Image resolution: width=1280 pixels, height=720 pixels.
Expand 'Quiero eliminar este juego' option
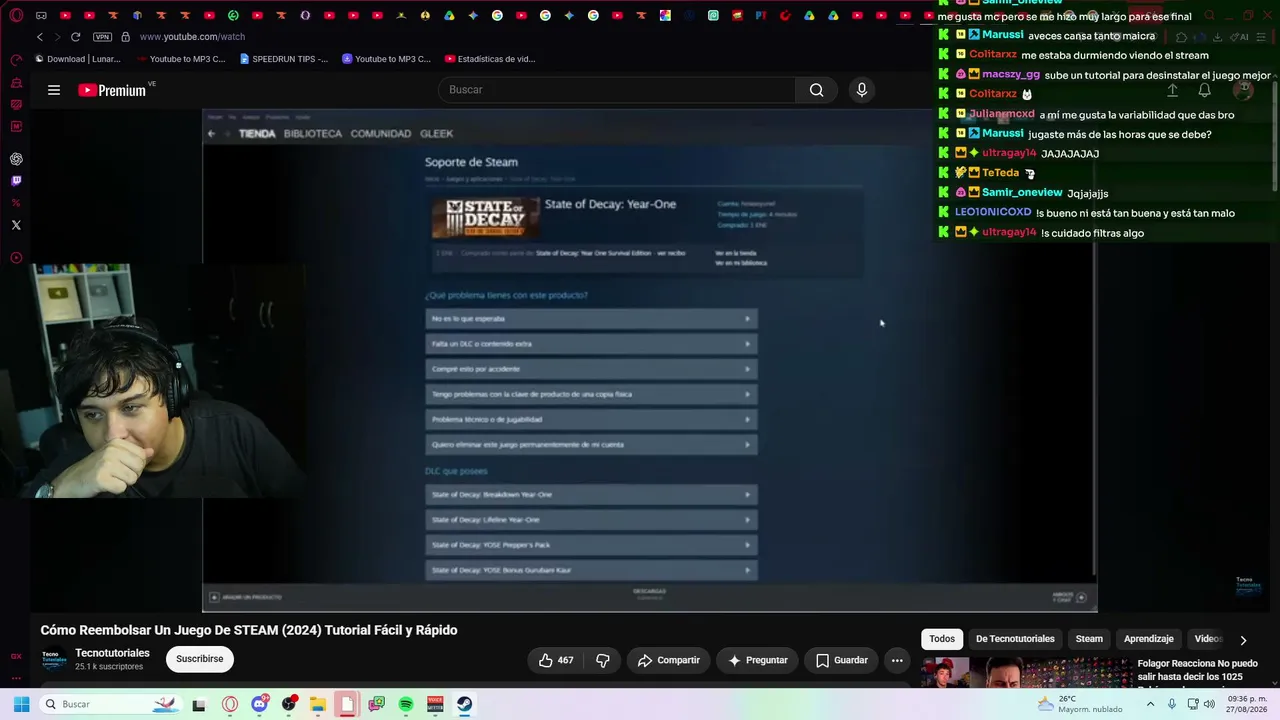tap(591, 445)
